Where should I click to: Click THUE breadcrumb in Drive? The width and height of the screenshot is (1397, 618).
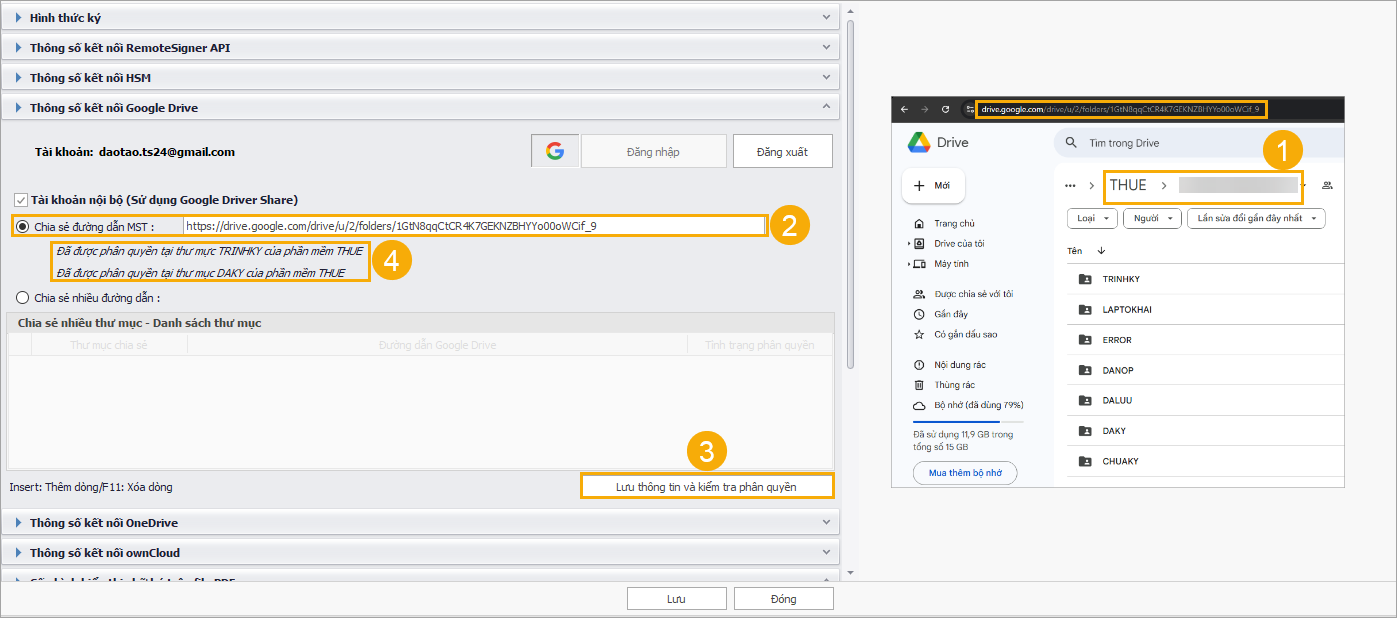point(1128,185)
